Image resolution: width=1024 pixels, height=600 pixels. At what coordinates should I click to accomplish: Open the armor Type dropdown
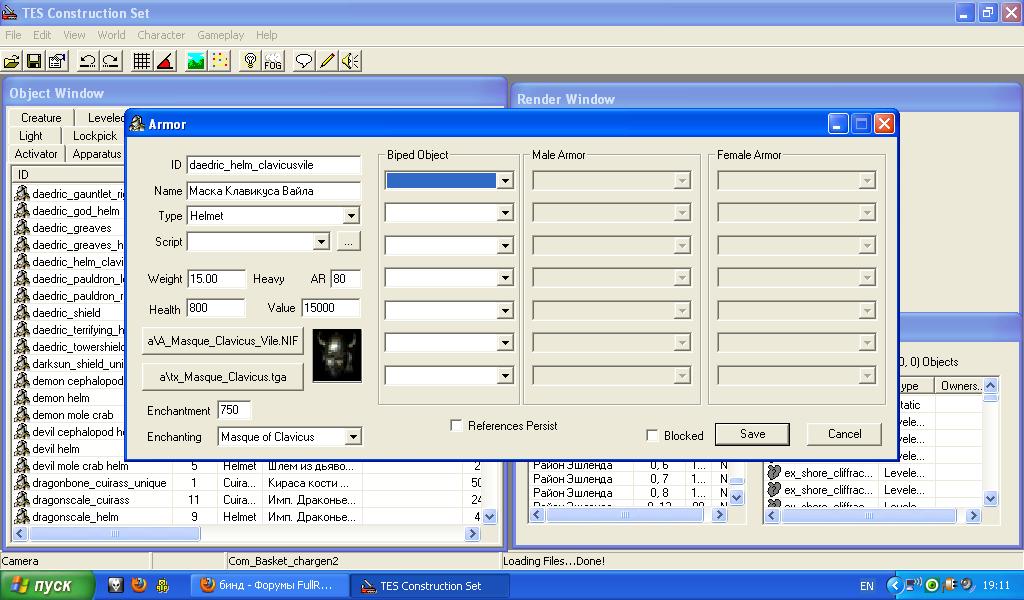coord(351,216)
